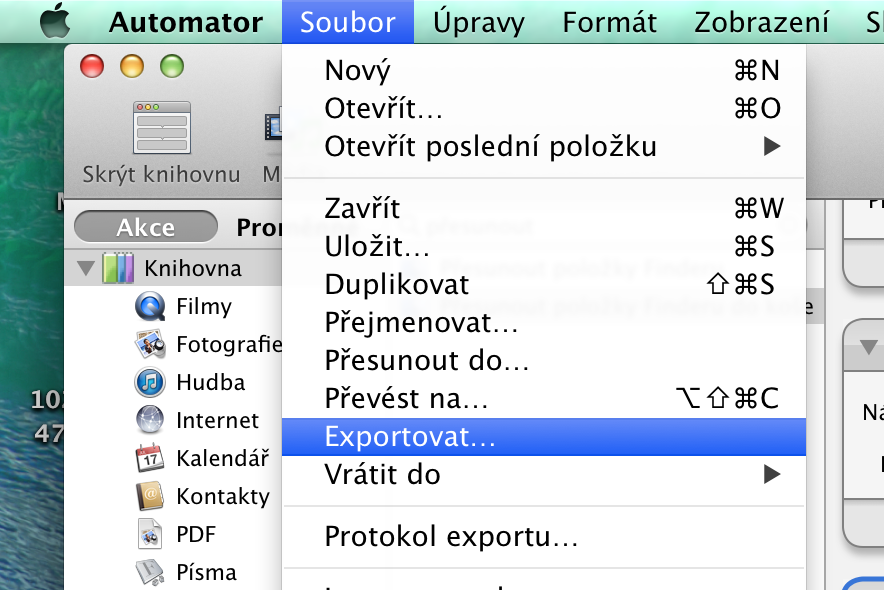Select the Hudba library icon
The height and width of the screenshot is (590, 884).
click(150, 383)
